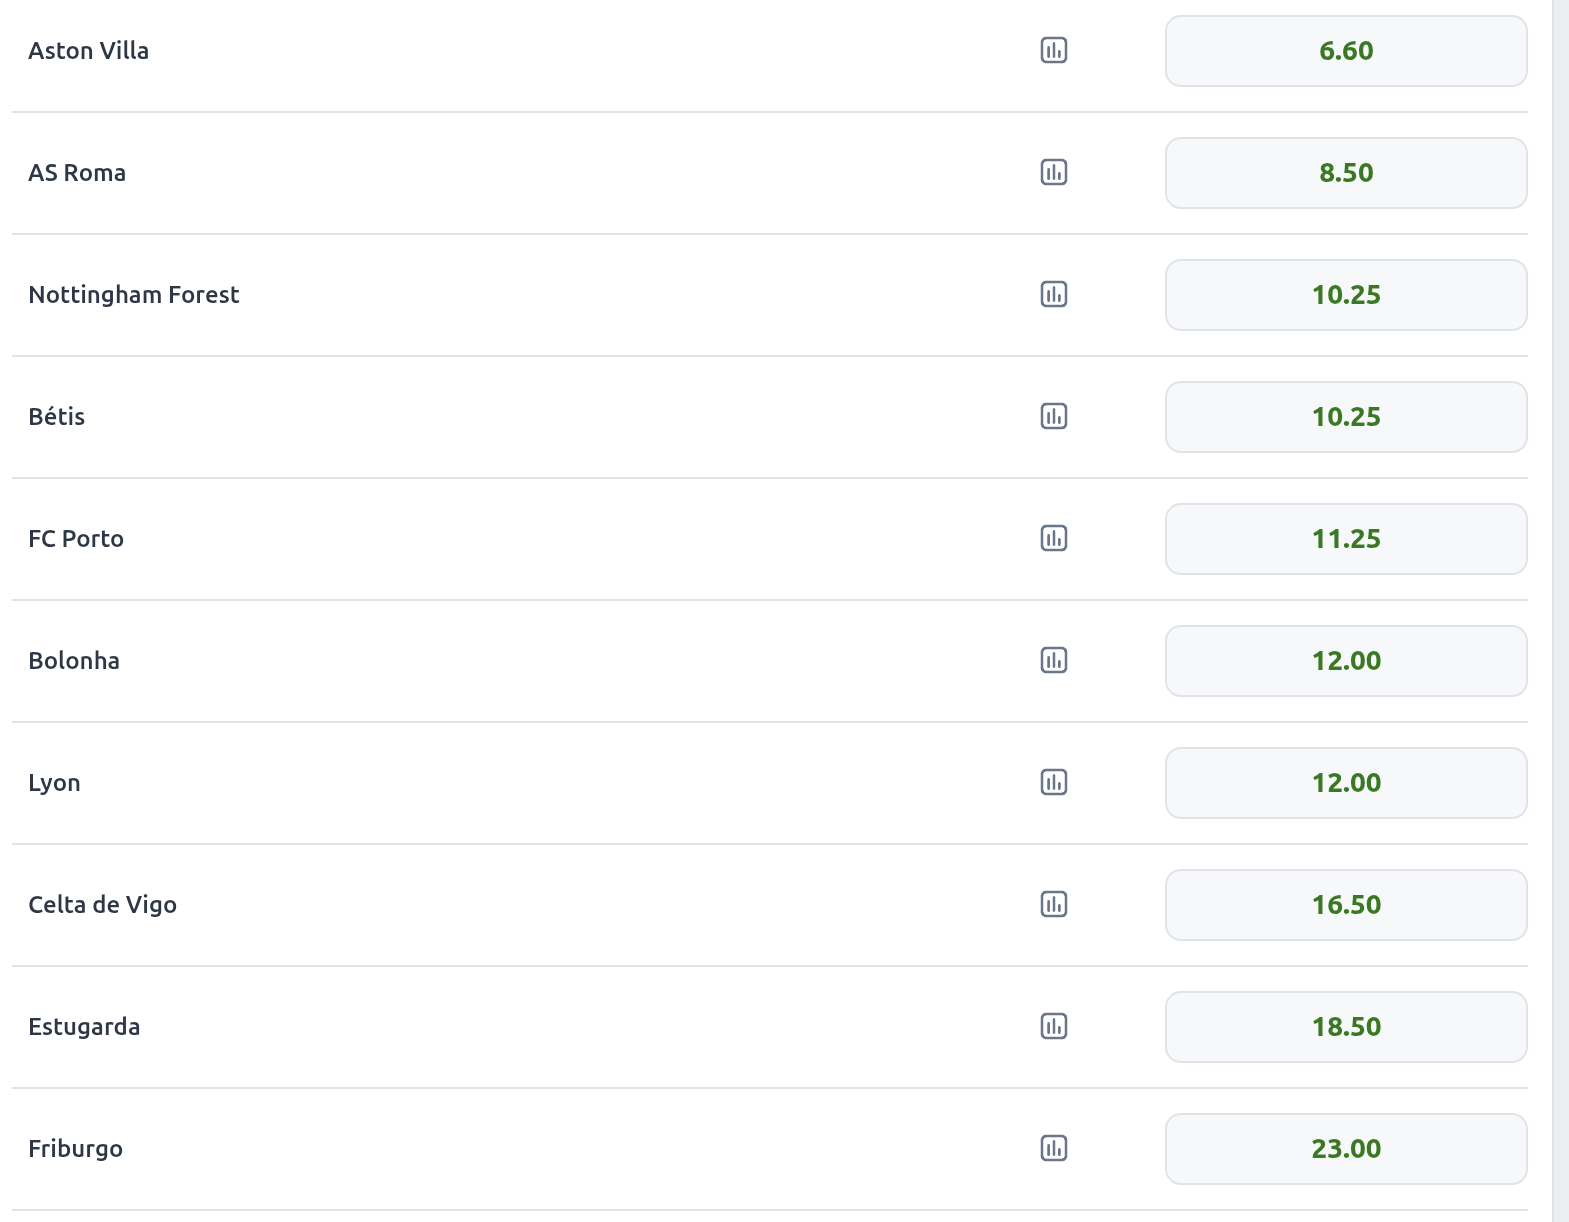This screenshot has height=1222, width=1569.
Task: Add Lyon odds 12.00 to betslip
Action: coord(1346,783)
